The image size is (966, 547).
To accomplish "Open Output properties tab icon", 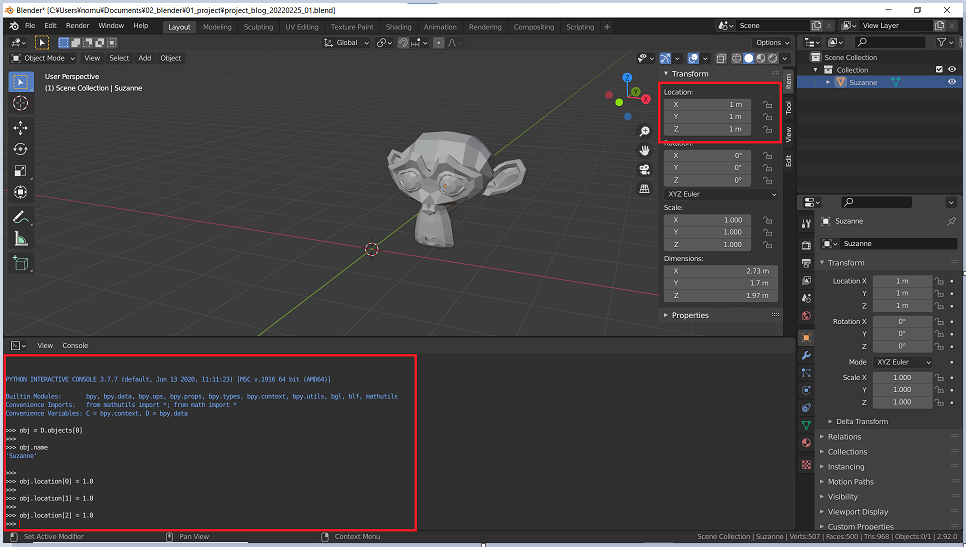I will [806, 263].
